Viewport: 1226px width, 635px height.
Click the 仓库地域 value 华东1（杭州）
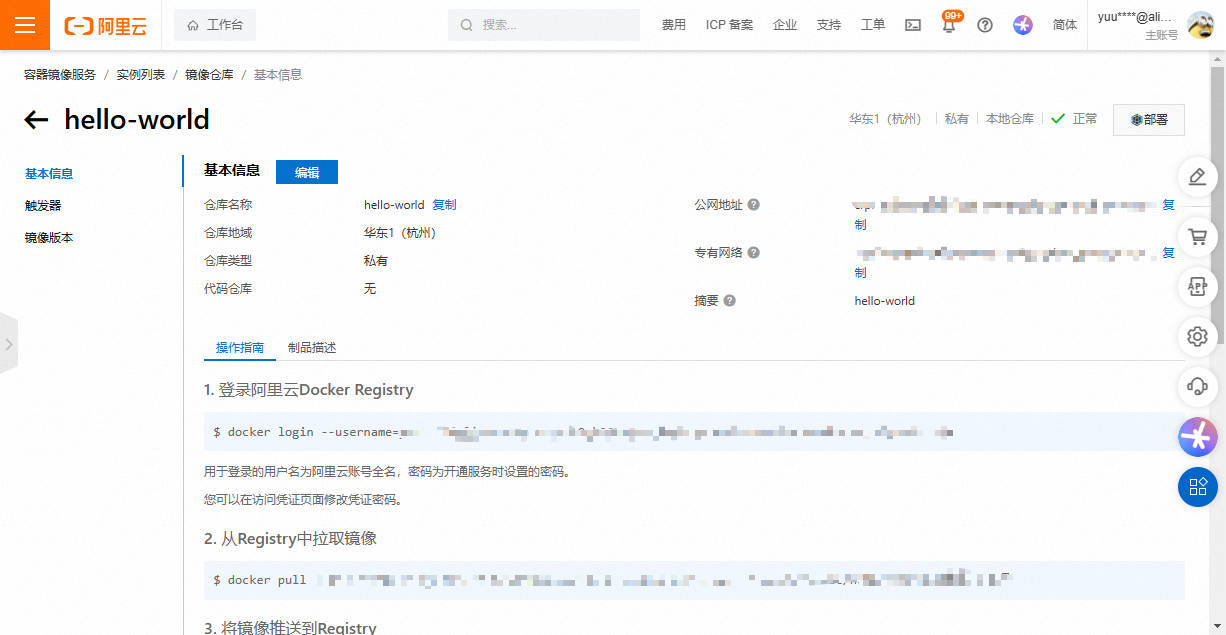[x=401, y=233]
